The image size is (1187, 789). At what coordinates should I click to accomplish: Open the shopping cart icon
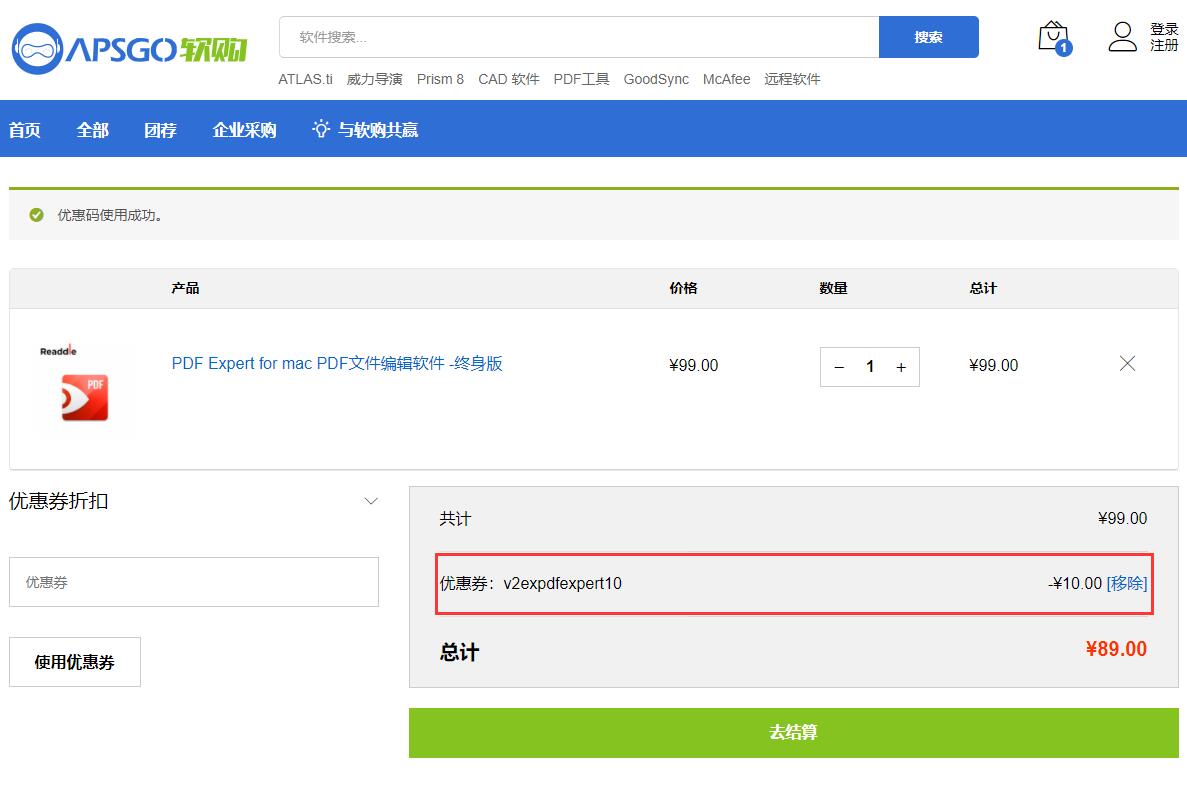pyautogui.click(x=1053, y=37)
